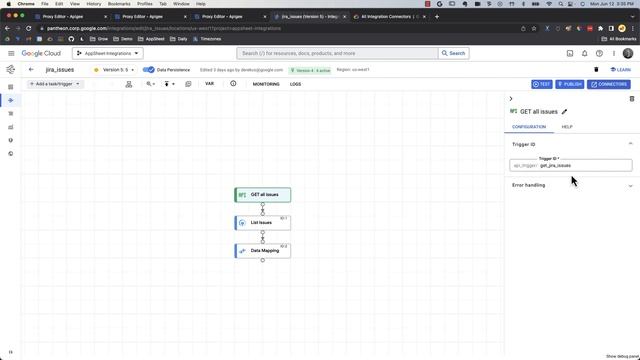The height and width of the screenshot is (360, 640).
Task: Open the Version 5 selector dropdown
Action: [x=114, y=70]
